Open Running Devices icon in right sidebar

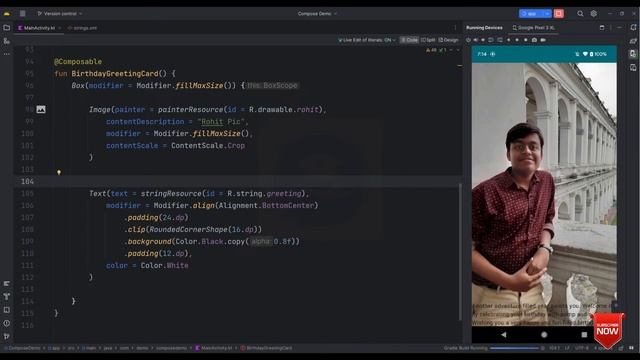633,54
